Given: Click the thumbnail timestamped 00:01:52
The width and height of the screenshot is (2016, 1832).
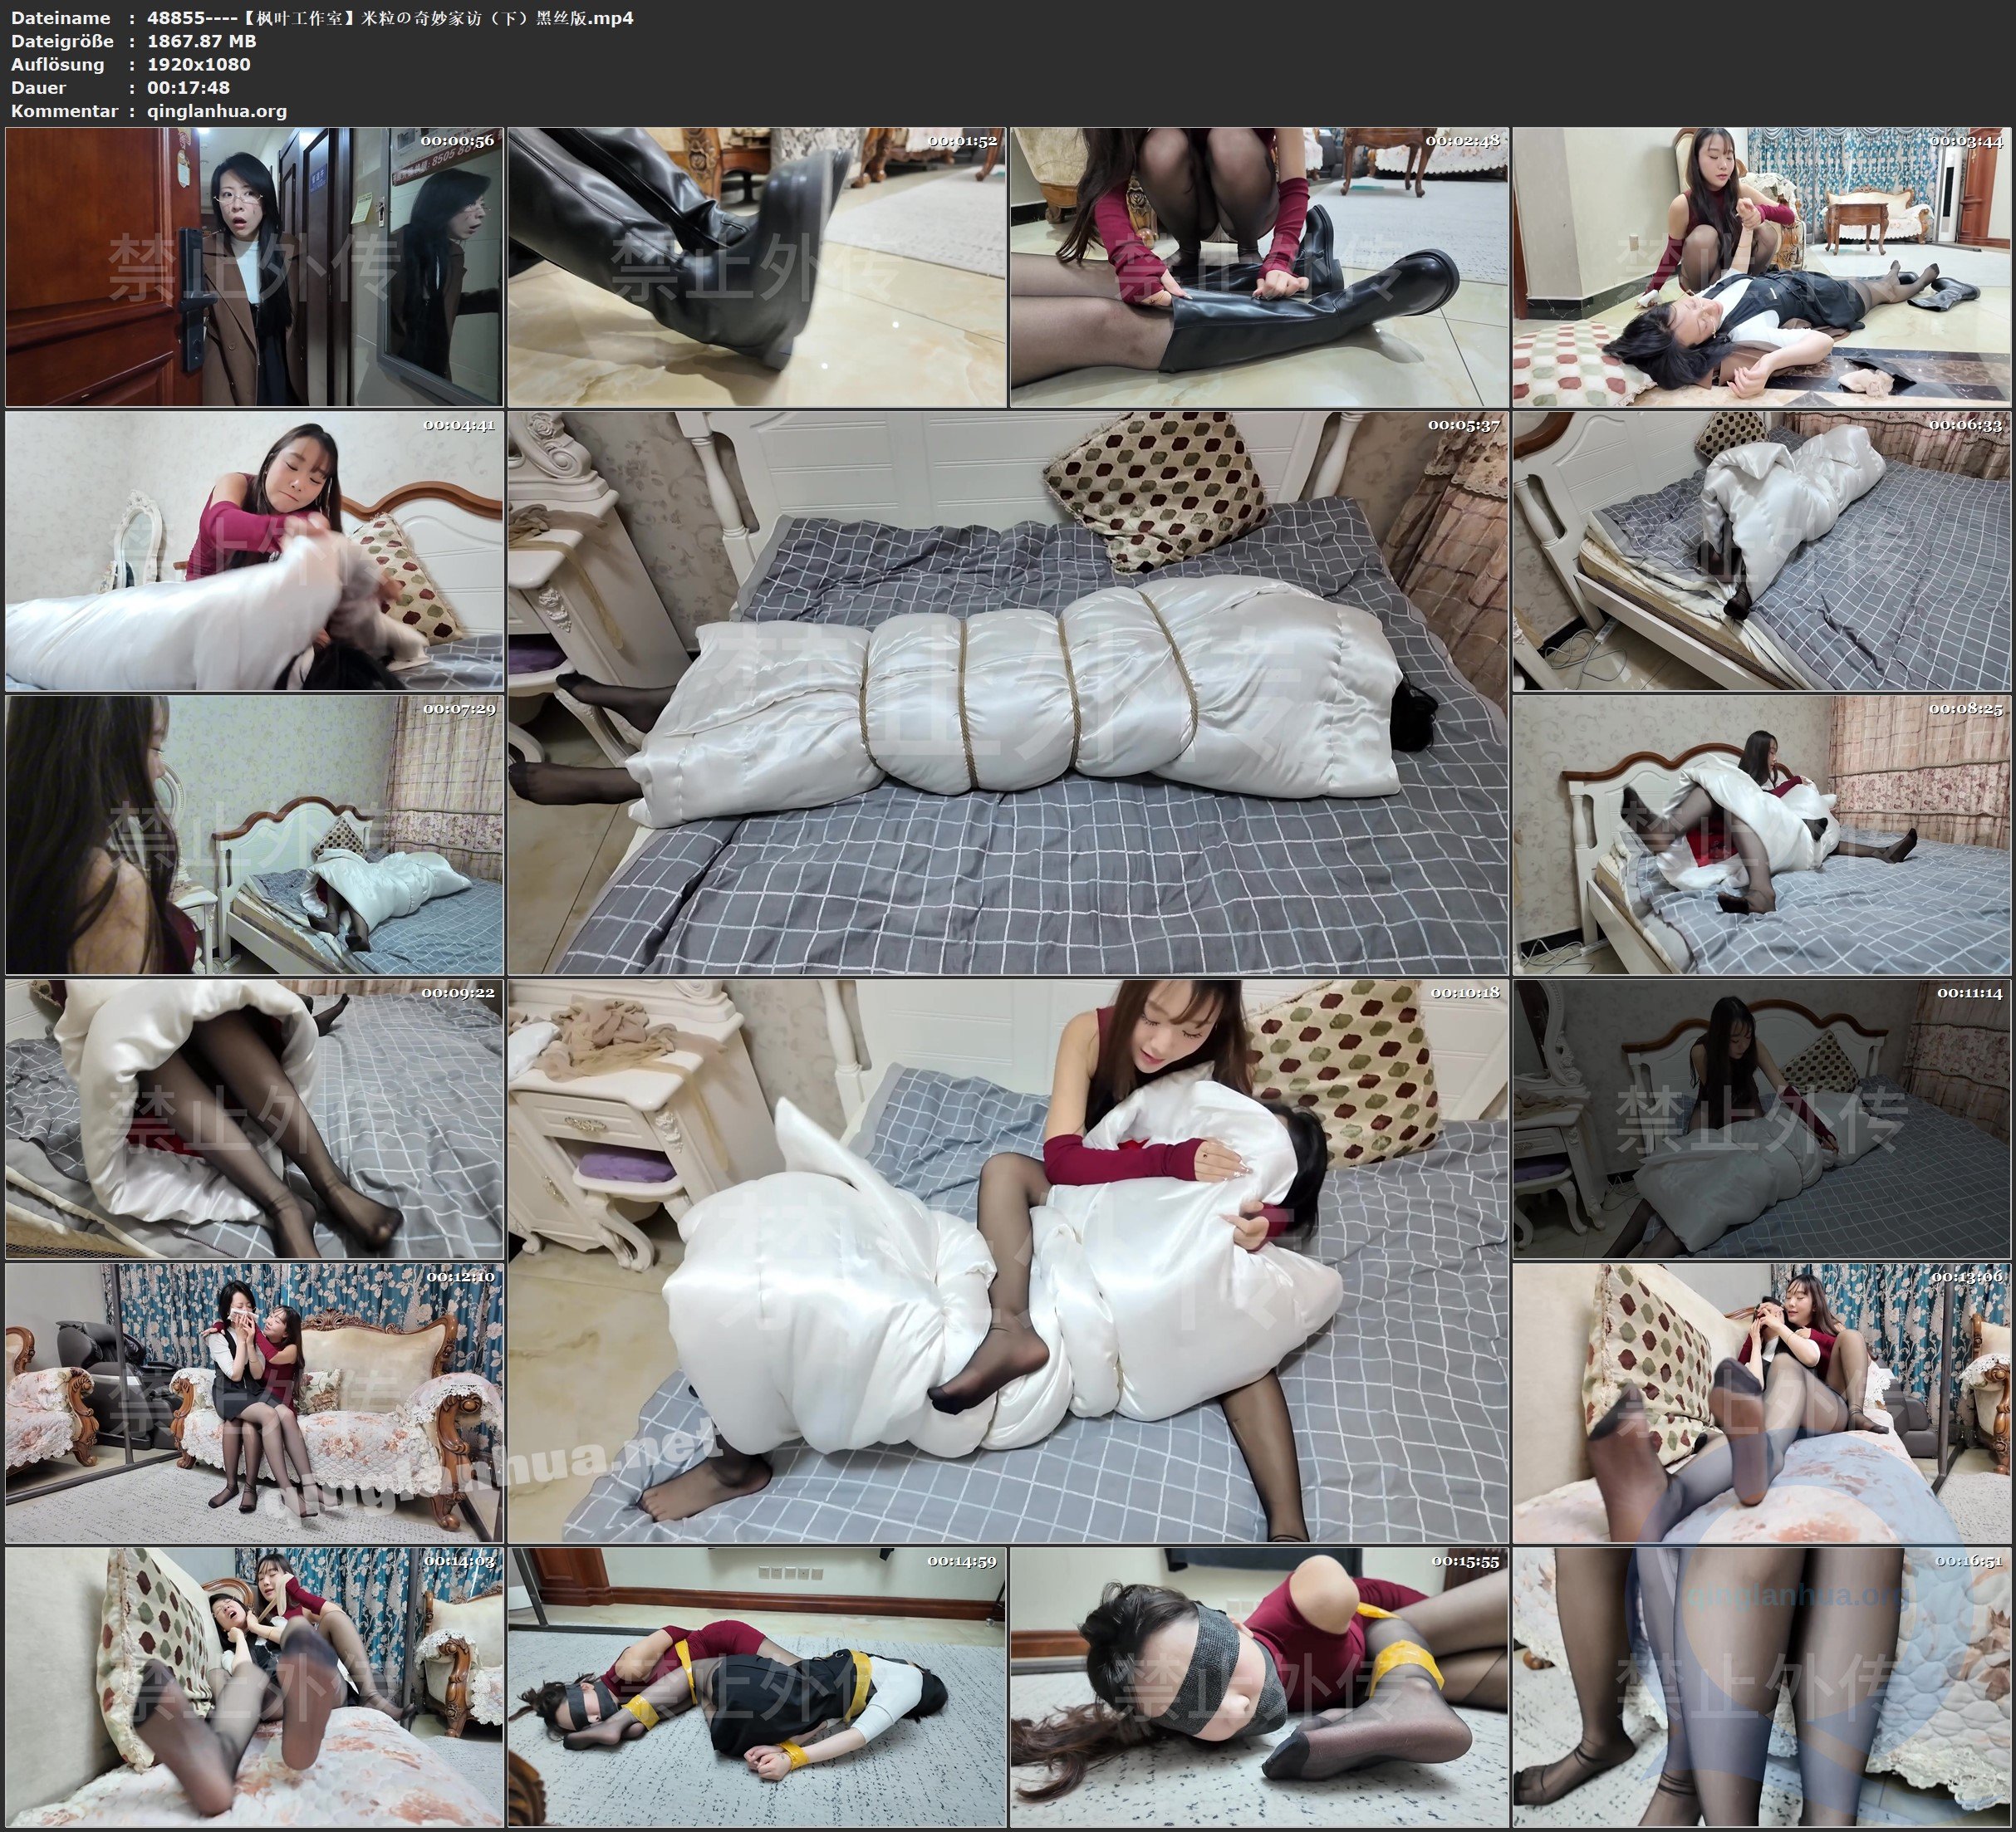Looking at the screenshot, I should [757, 266].
